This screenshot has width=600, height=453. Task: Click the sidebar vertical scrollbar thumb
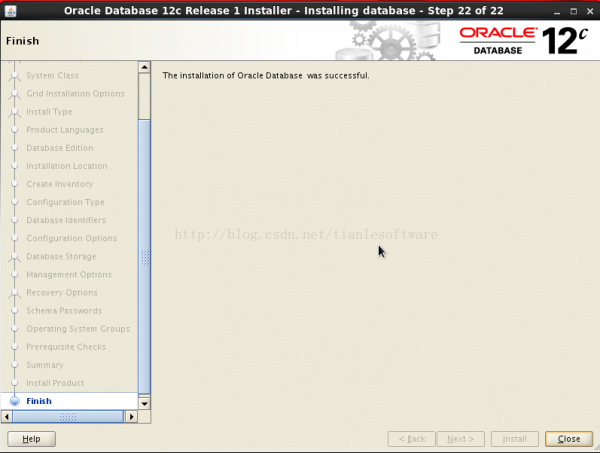[144, 257]
